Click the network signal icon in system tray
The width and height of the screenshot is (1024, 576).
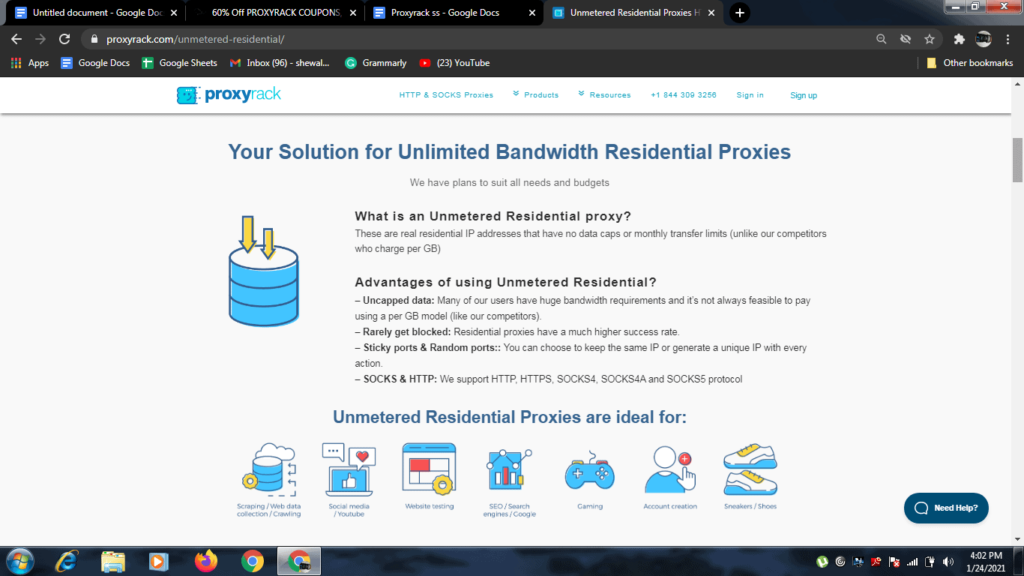click(x=912, y=562)
